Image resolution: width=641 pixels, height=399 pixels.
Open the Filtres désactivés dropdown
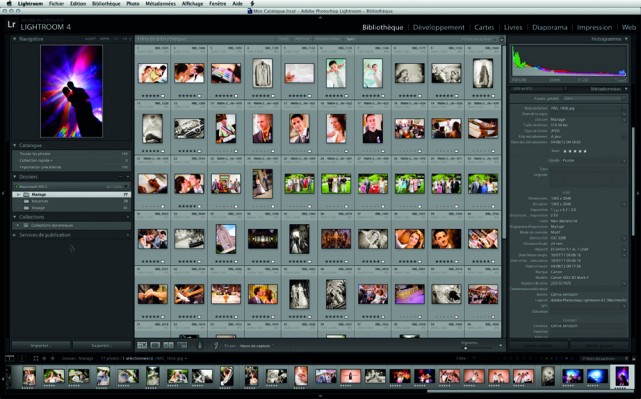[601, 358]
